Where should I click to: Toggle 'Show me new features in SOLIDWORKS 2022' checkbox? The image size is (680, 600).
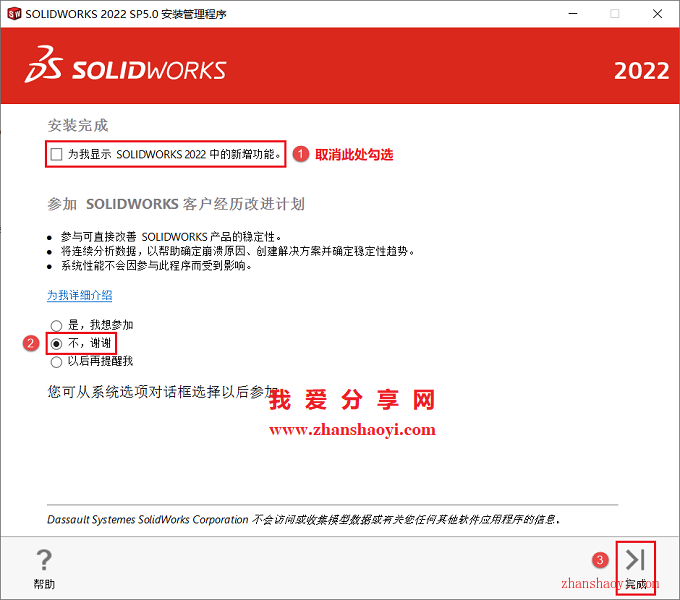tap(56, 154)
